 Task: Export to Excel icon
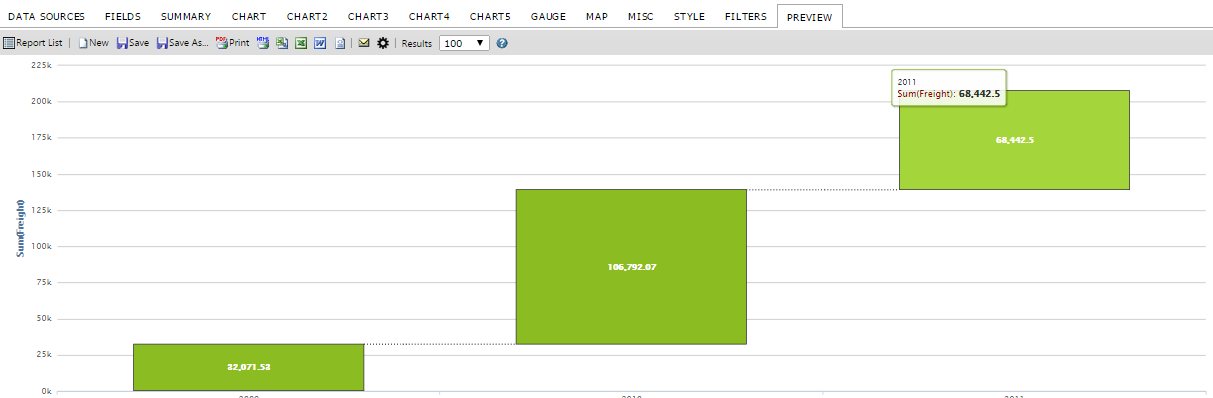[301, 44]
